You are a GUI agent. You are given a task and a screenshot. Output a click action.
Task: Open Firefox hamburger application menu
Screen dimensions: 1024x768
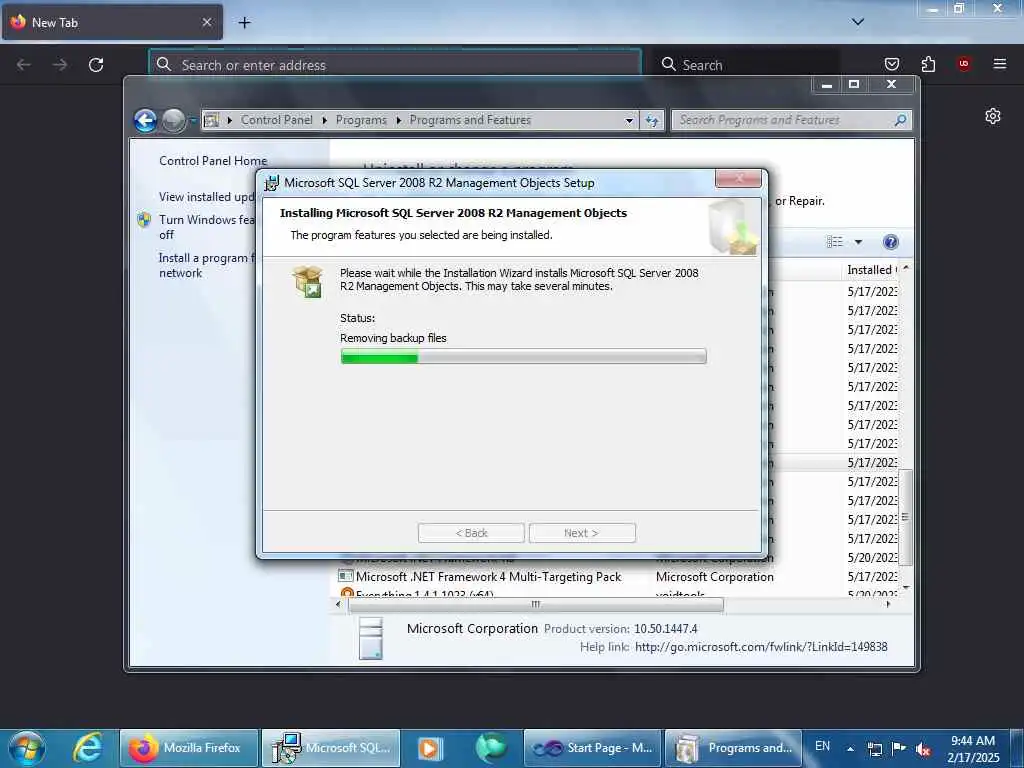(x=999, y=64)
